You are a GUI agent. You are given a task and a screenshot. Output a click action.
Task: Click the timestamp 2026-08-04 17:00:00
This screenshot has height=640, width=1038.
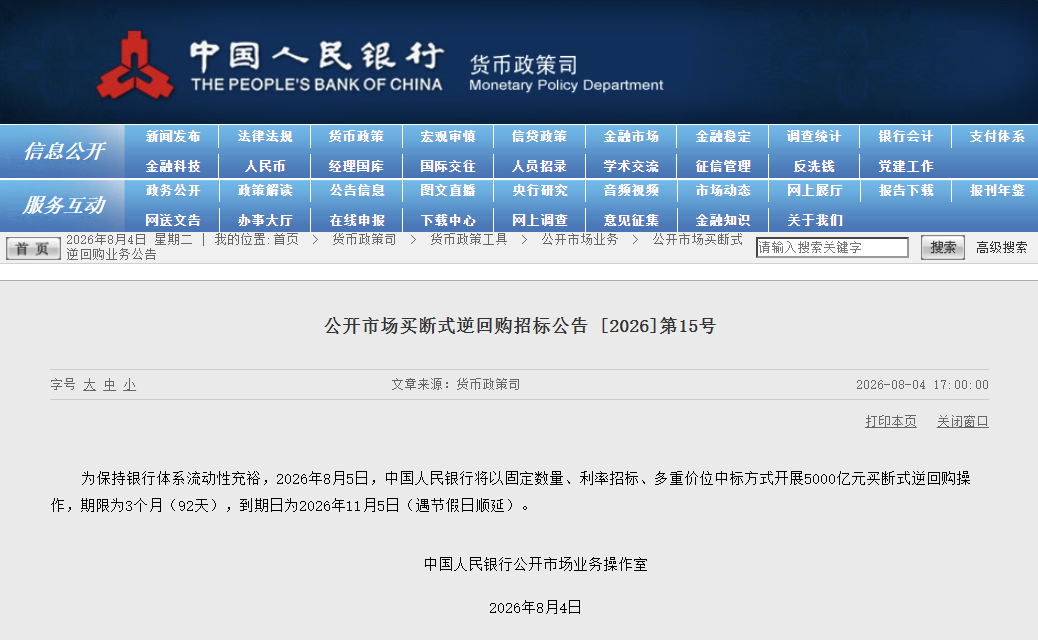[922, 385]
